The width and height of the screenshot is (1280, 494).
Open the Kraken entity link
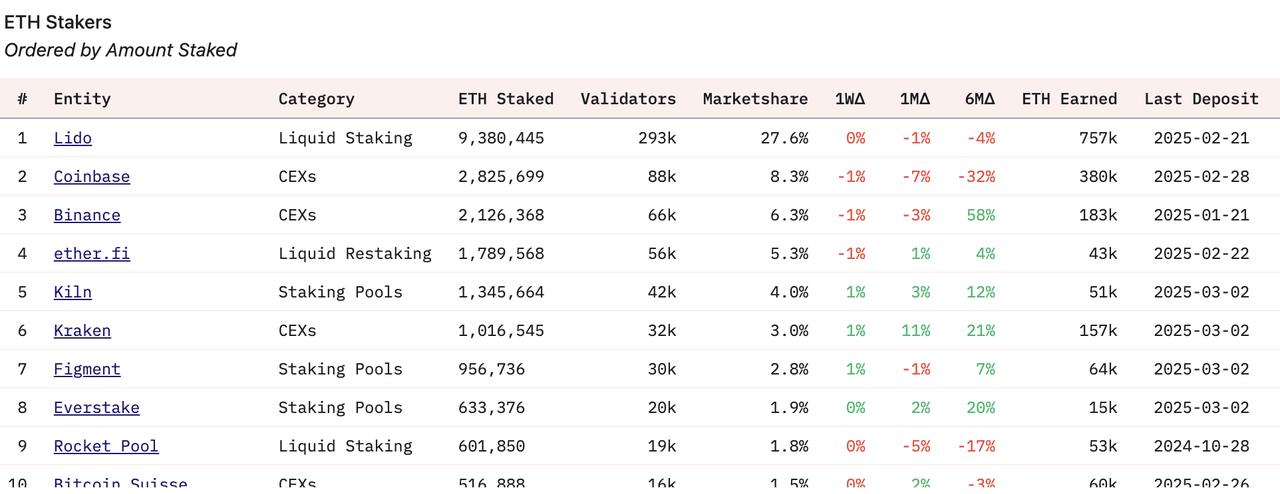tap(82, 331)
